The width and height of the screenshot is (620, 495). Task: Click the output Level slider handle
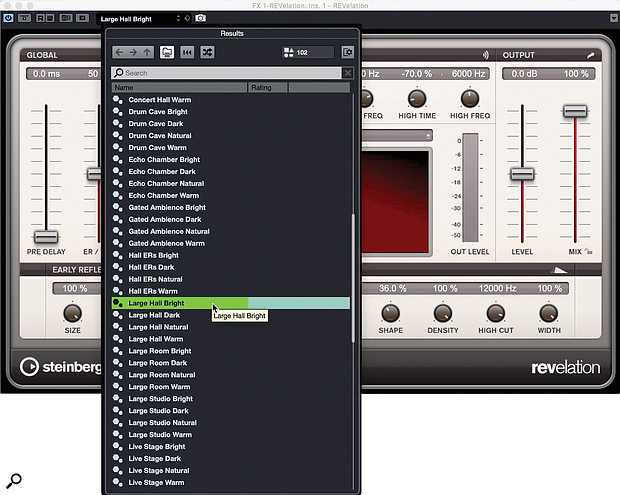pos(522,174)
